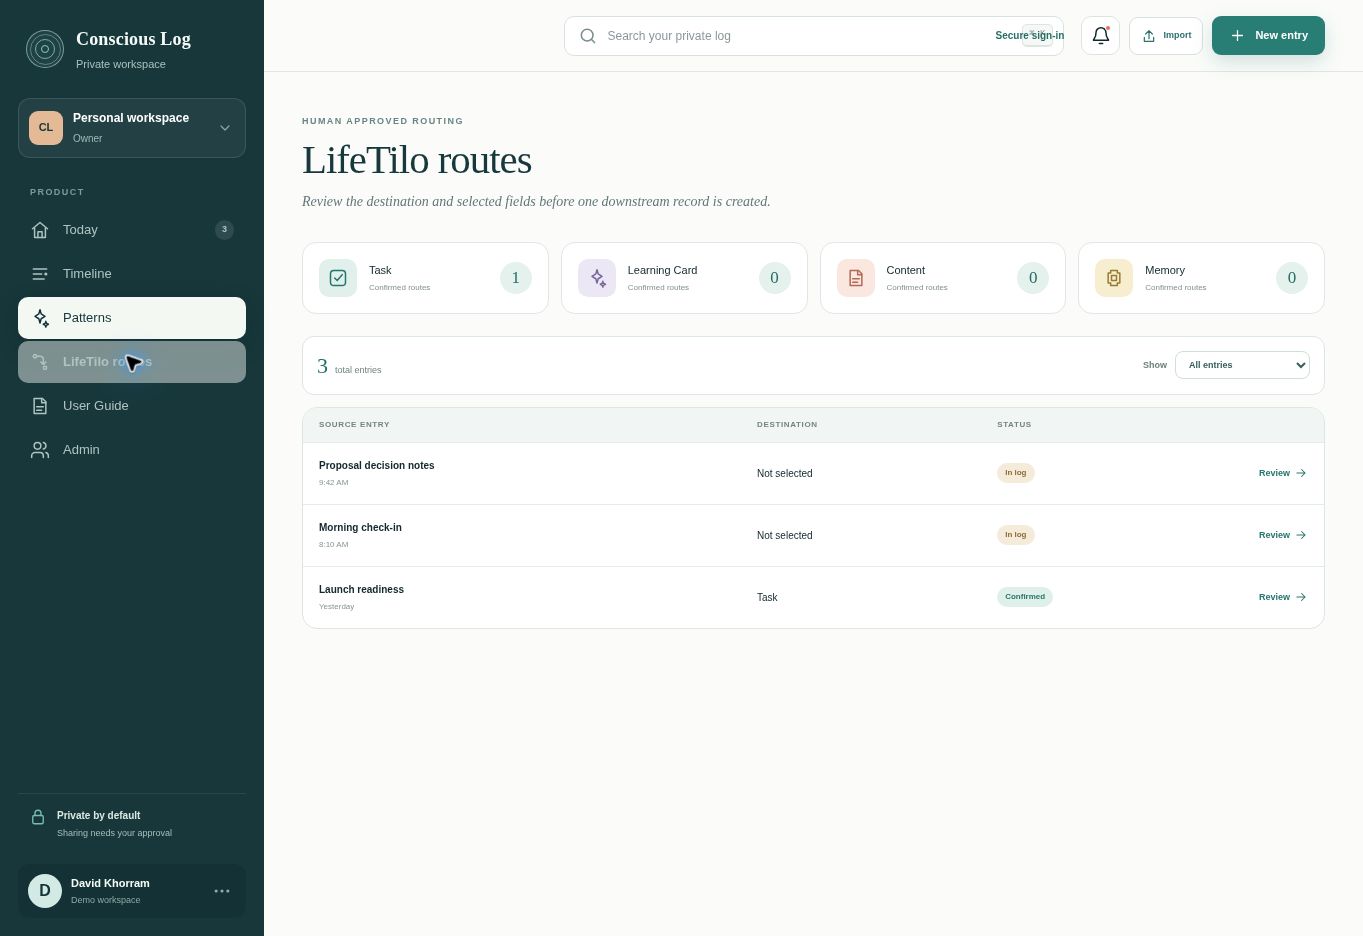Click the Task destination in Launch readiness row
The width and height of the screenshot is (1363, 936).
pyautogui.click(x=767, y=598)
